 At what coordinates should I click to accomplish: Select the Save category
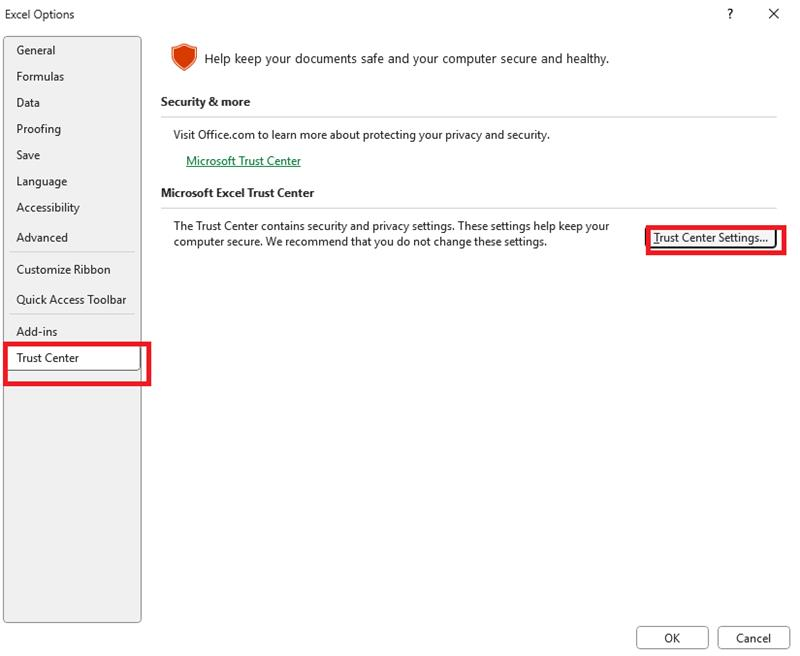pyautogui.click(x=72, y=155)
